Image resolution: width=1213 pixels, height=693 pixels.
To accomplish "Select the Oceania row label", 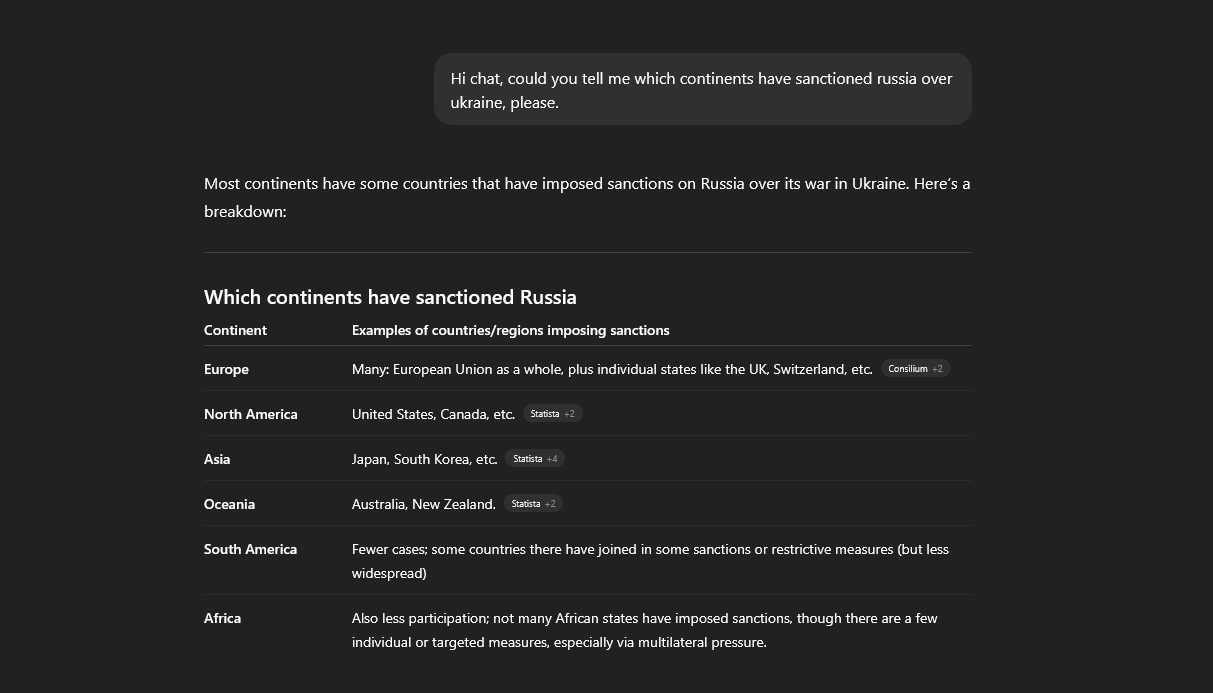I will point(229,504).
